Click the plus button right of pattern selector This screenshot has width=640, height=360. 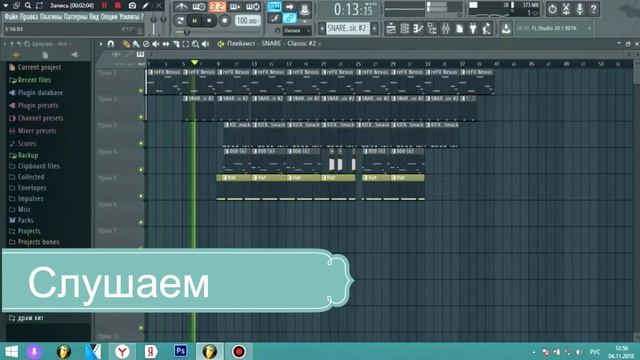tap(374, 28)
